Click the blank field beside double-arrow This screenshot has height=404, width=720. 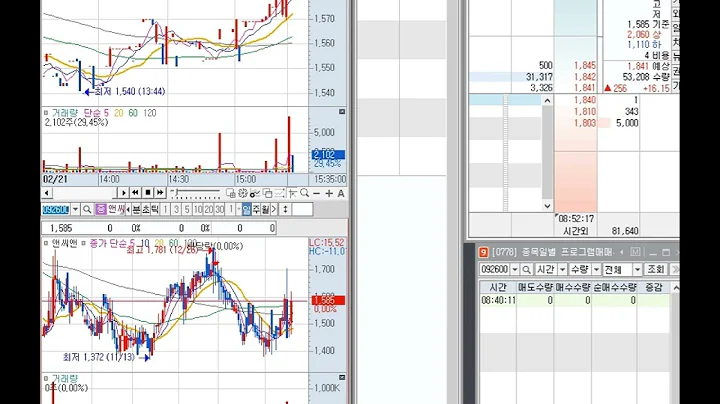click(302, 209)
